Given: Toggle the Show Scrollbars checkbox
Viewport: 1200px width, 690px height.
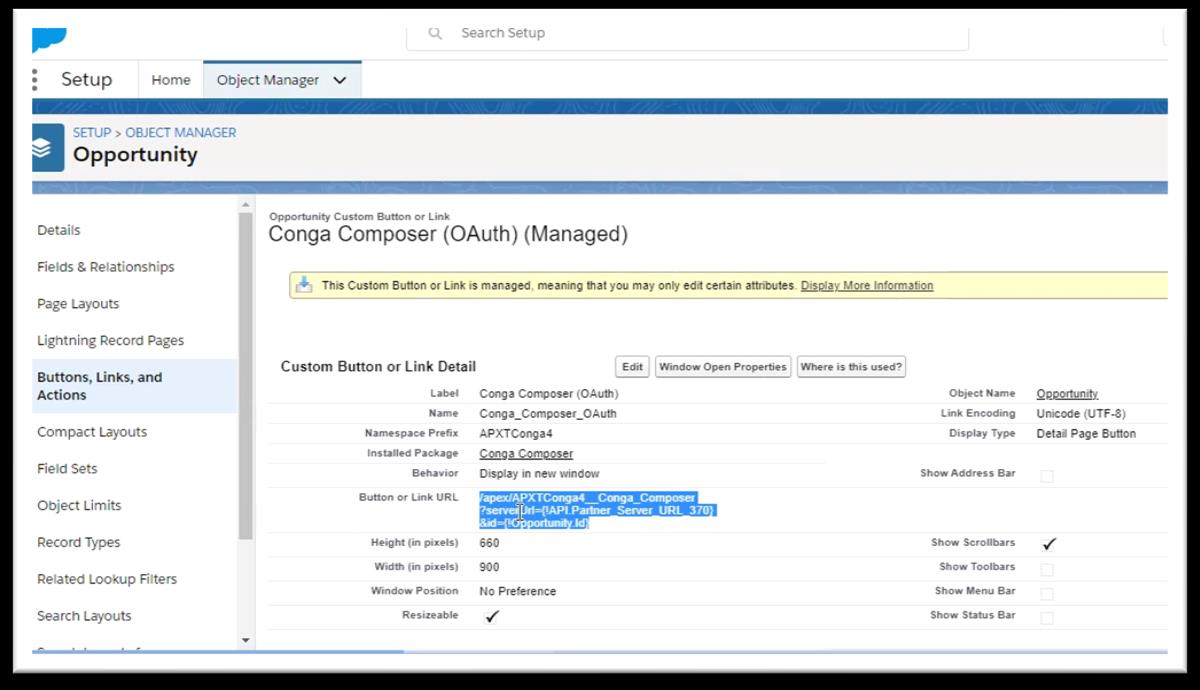Looking at the screenshot, I should [x=1048, y=544].
